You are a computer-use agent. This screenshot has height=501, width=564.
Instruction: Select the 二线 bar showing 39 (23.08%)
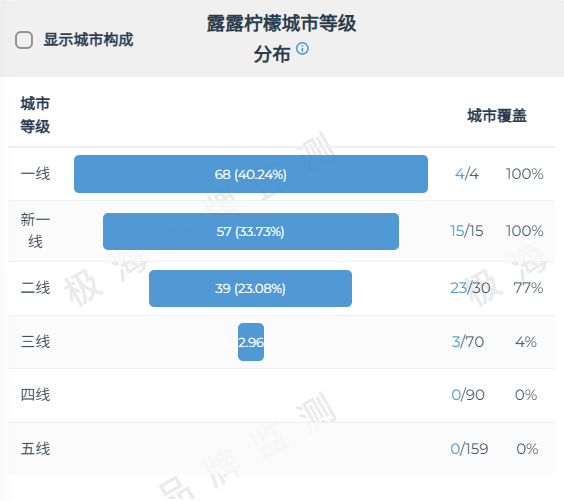point(250,288)
